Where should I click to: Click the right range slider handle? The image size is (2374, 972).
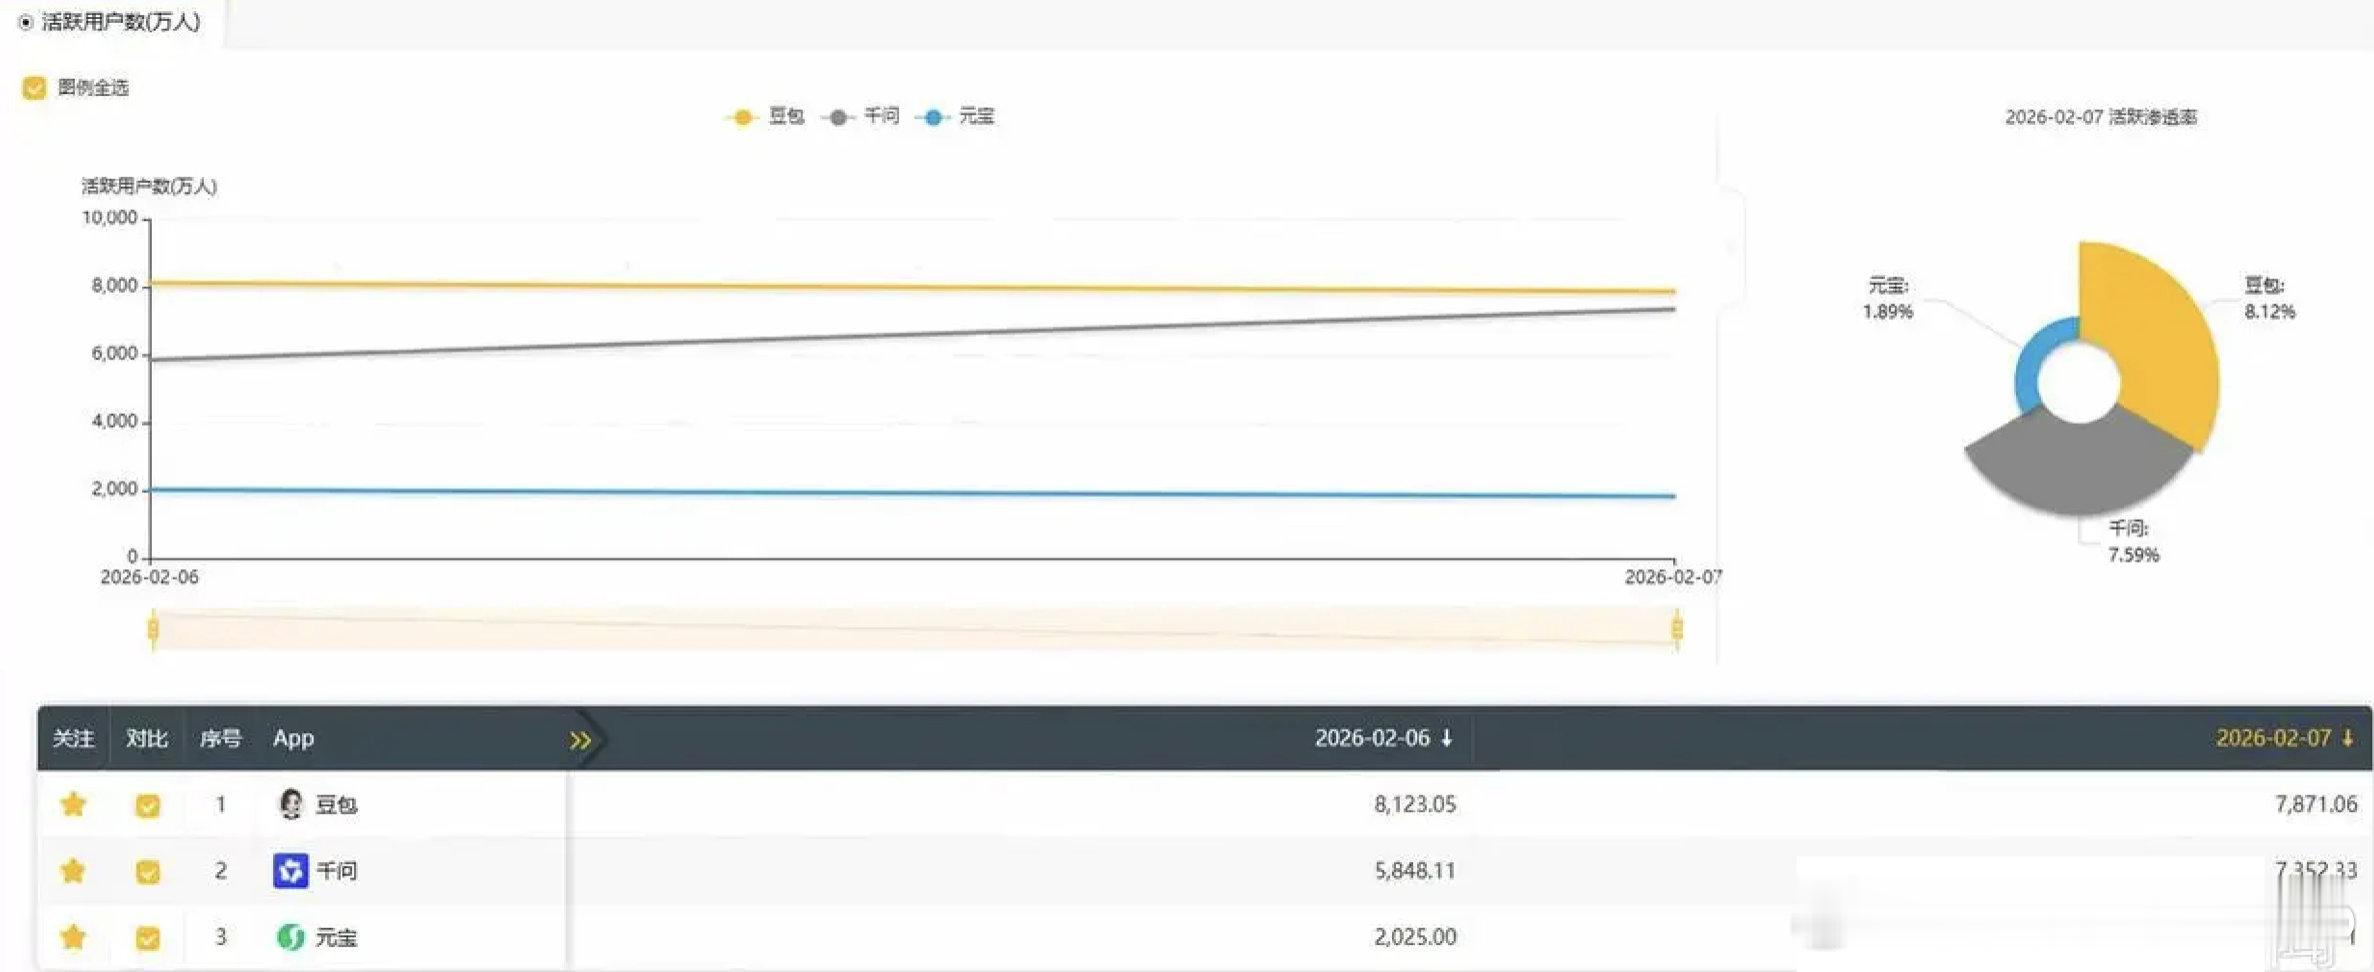pyautogui.click(x=1677, y=629)
